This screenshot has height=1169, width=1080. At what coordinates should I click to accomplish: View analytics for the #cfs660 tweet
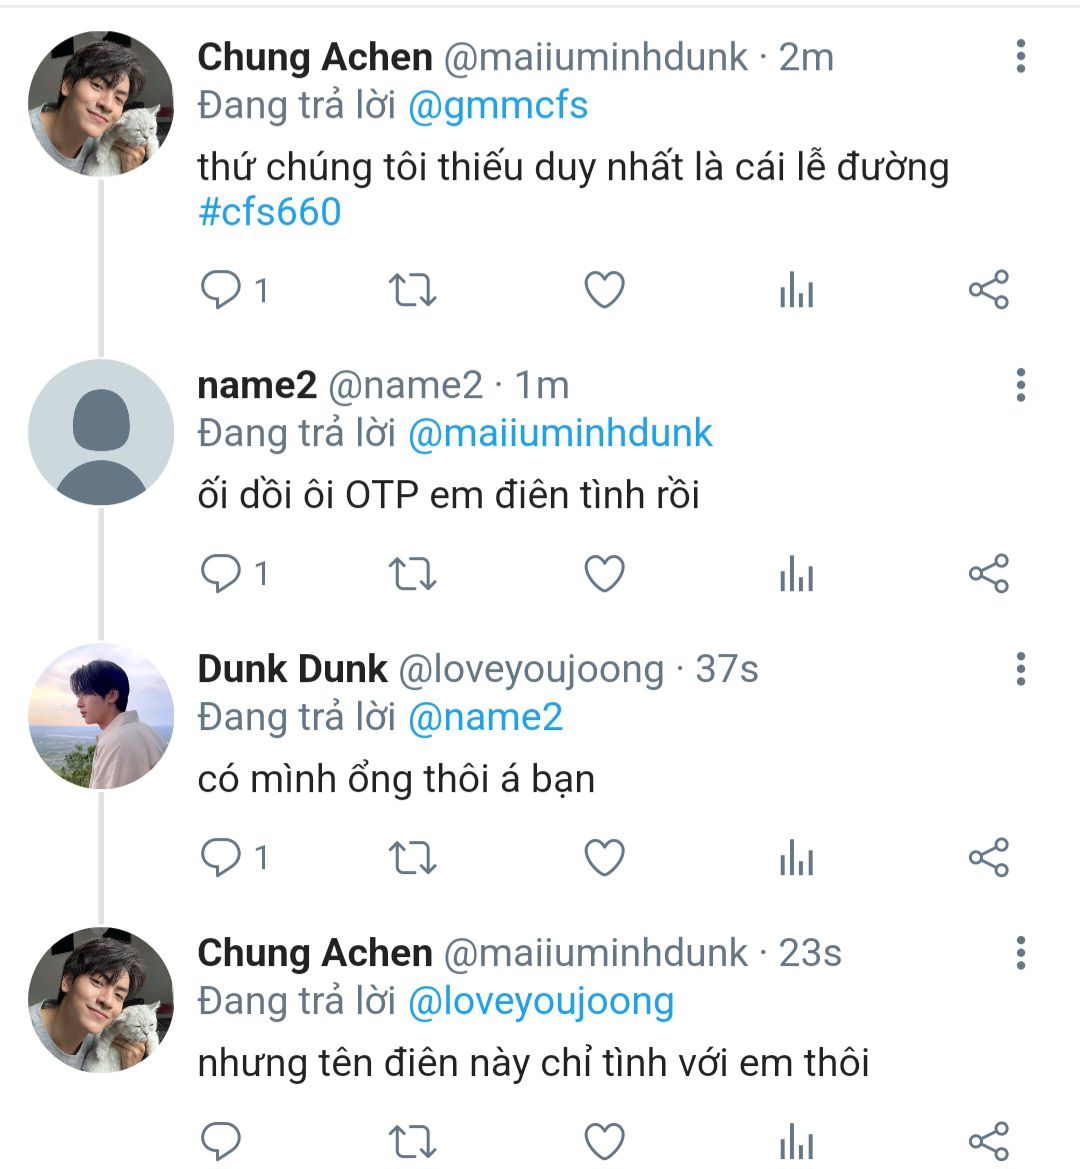(796, 291)
